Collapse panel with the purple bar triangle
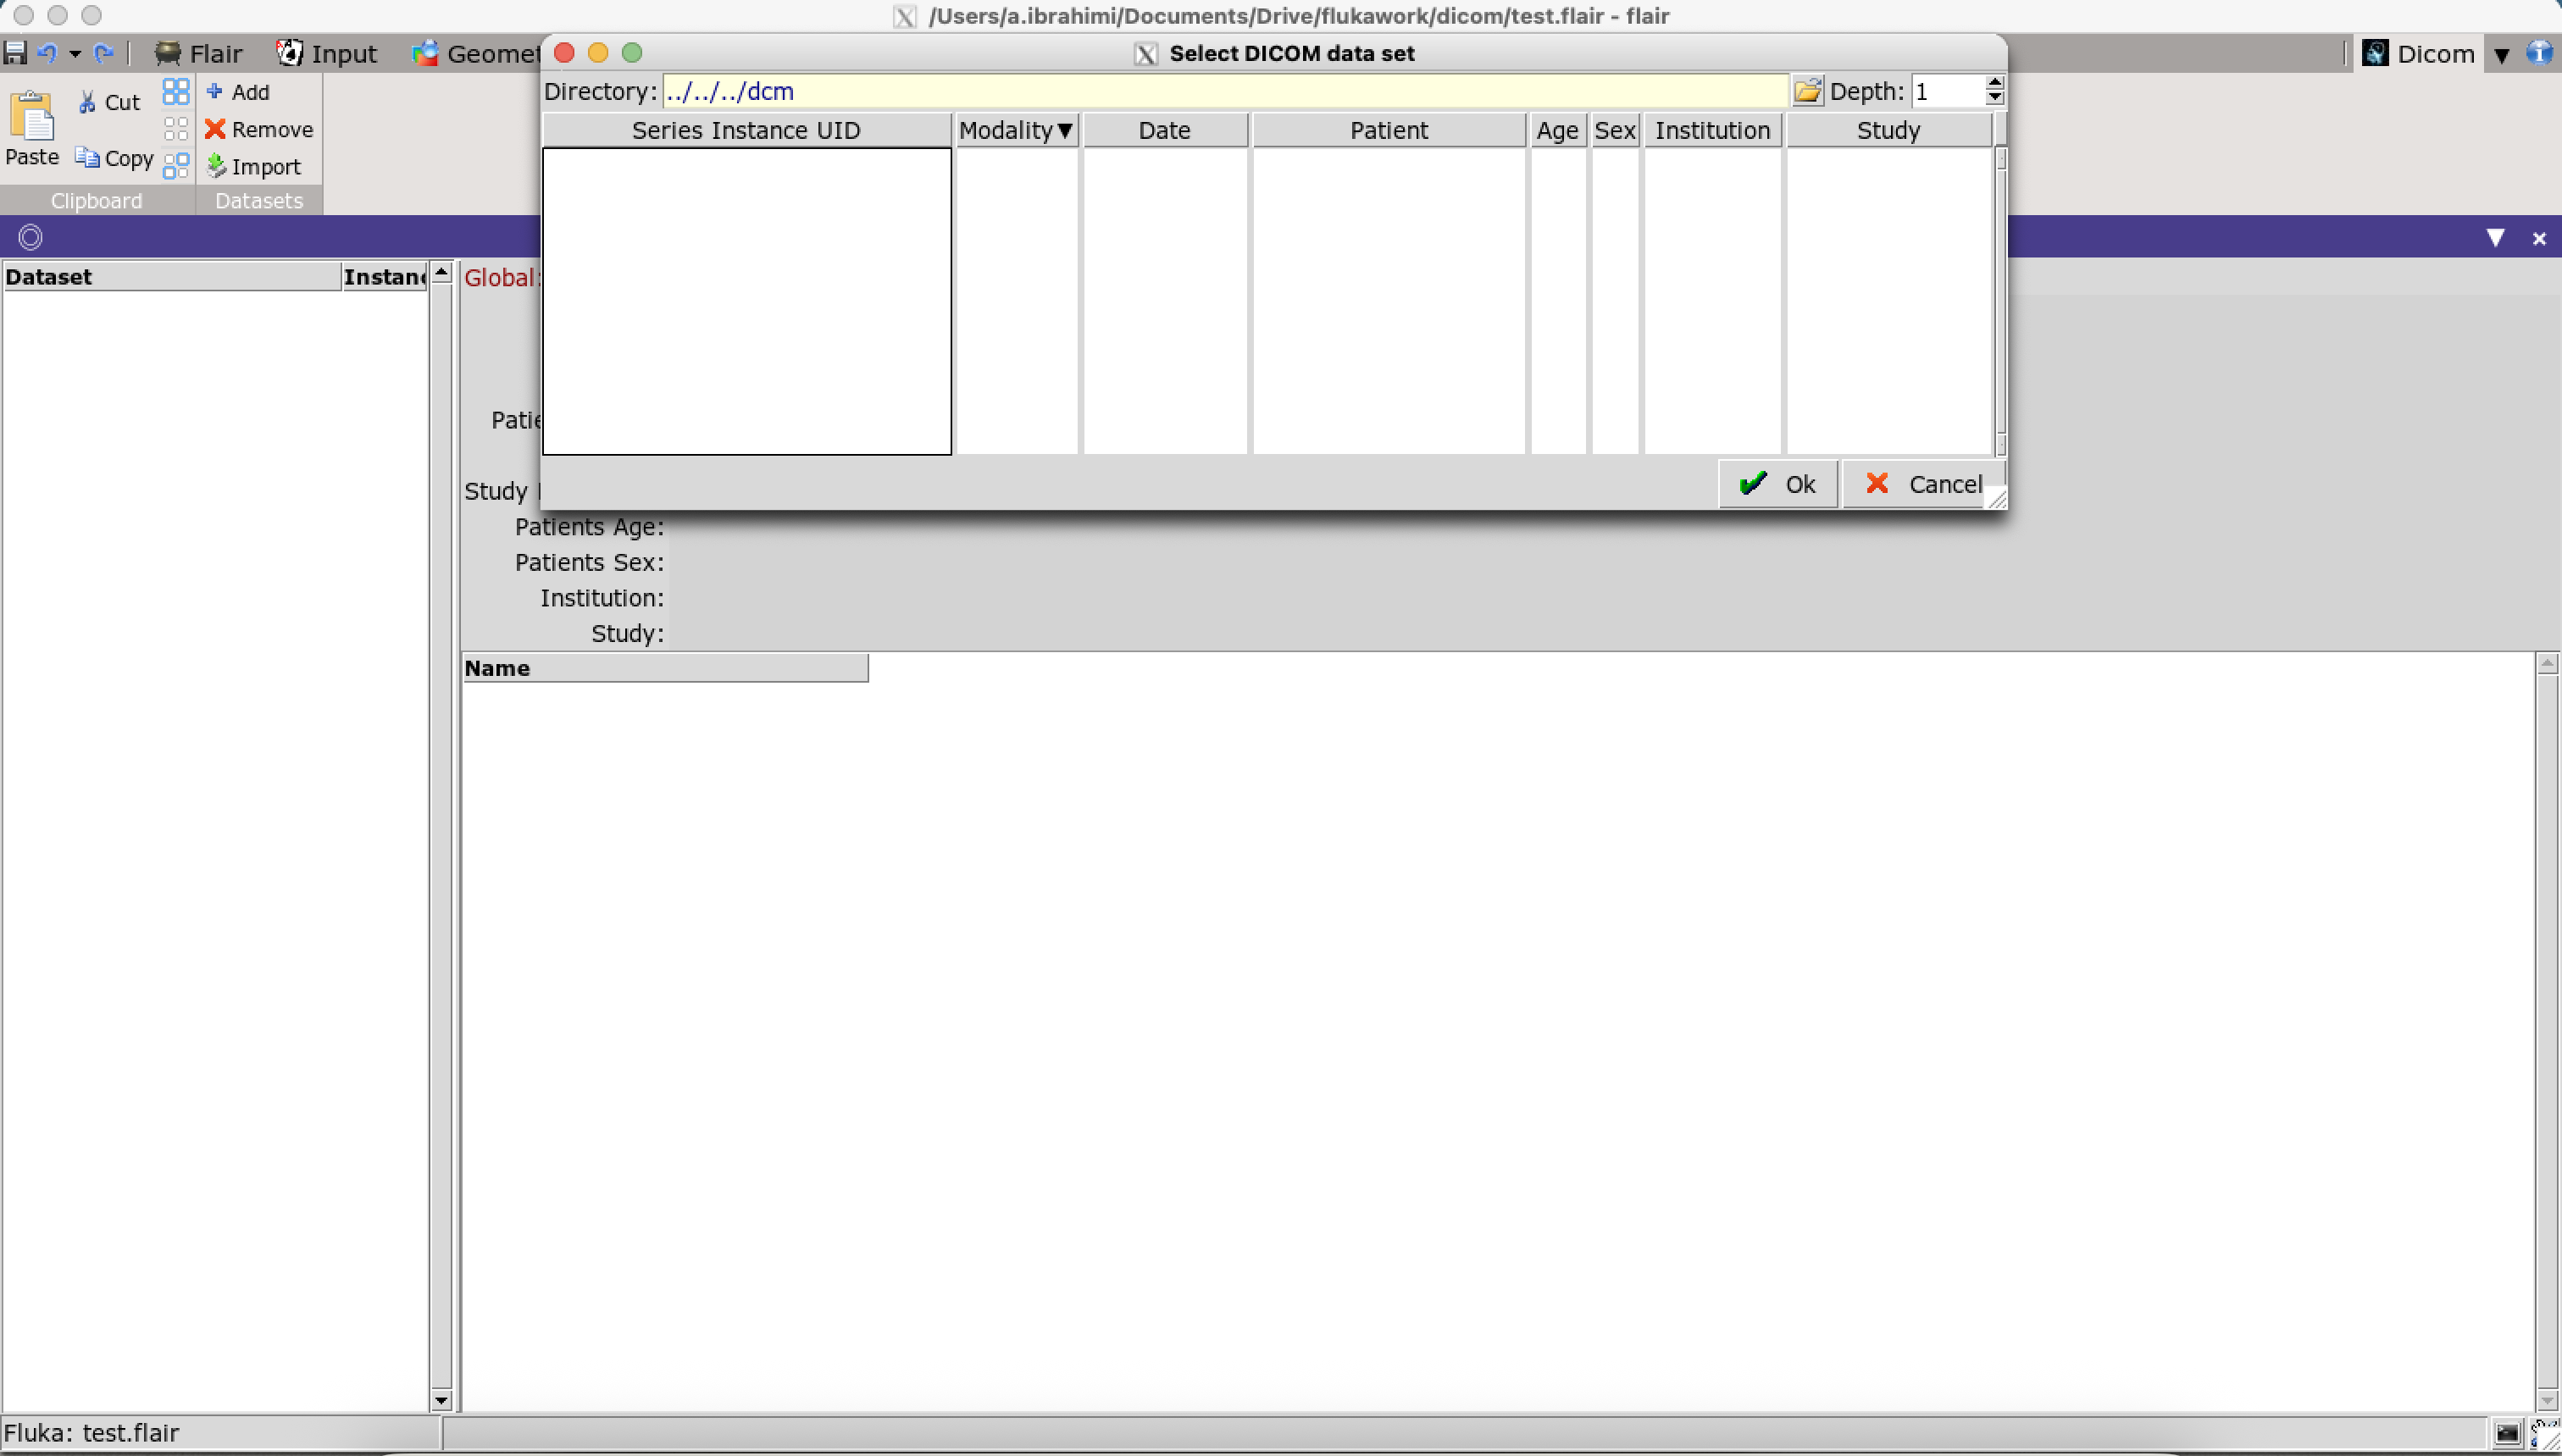The image size is (2562, 1456). [x=2495, y=238]
